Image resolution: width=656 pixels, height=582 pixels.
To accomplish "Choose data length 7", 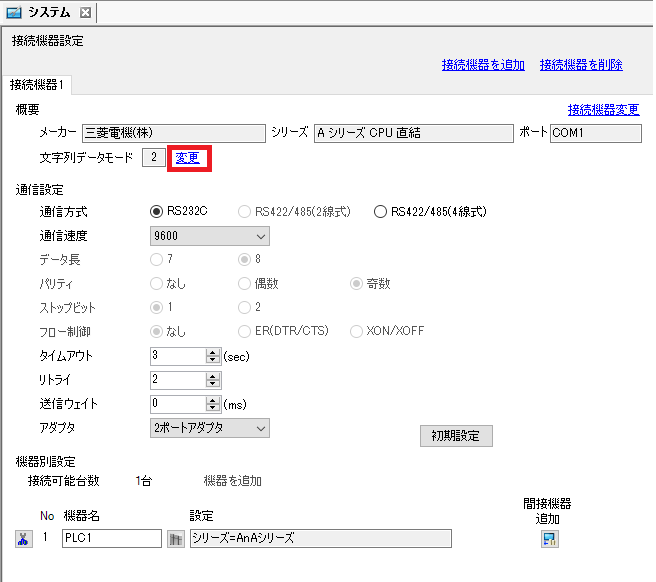I will click(156, 259).
